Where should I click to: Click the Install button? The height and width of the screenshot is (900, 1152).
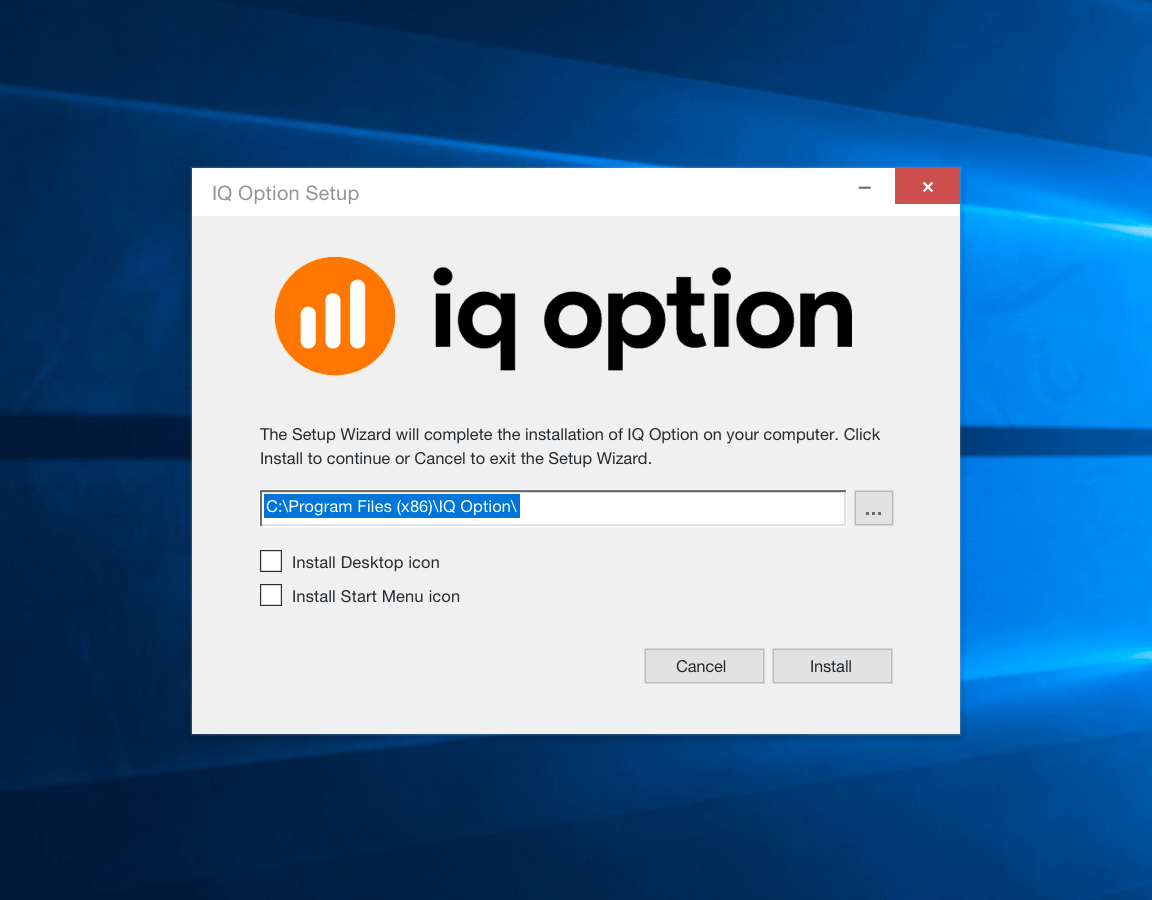tap(832, 666)
